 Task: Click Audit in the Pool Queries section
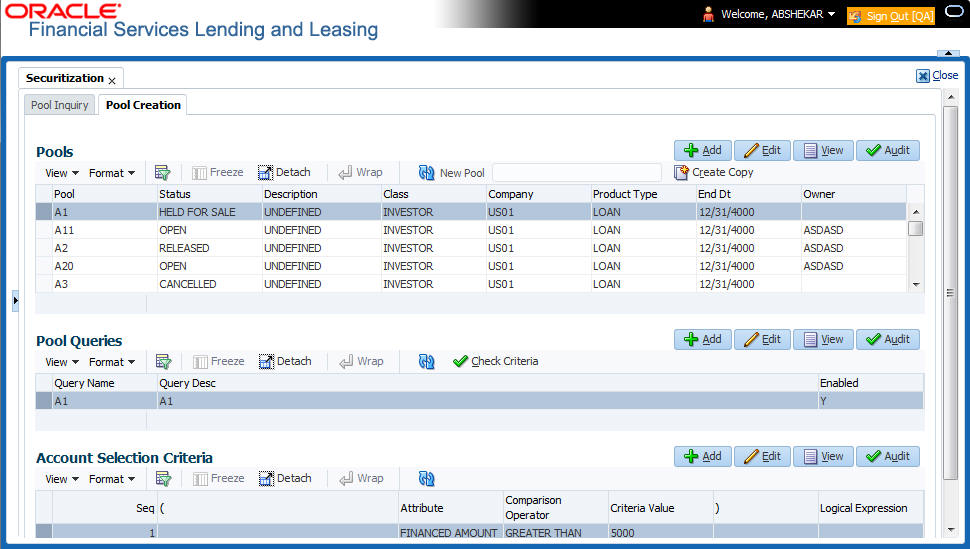[888, 339]
